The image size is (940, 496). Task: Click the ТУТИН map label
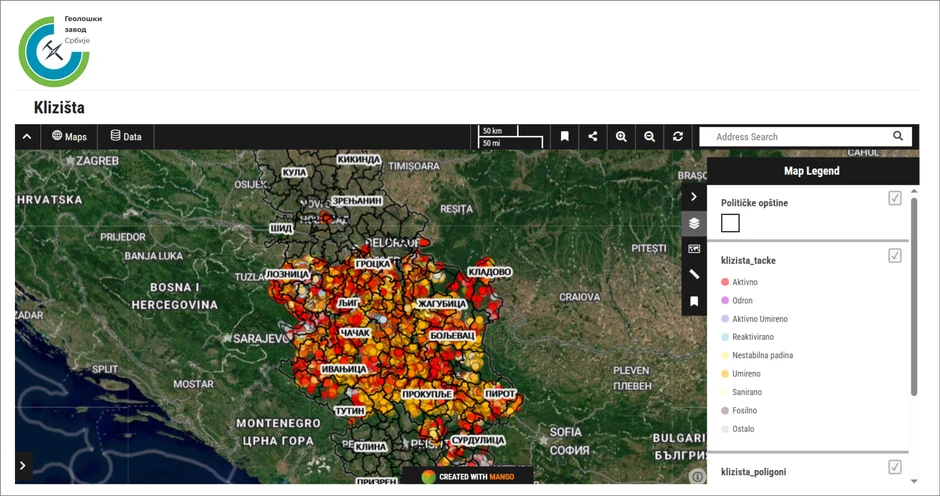tap(350, 411)
